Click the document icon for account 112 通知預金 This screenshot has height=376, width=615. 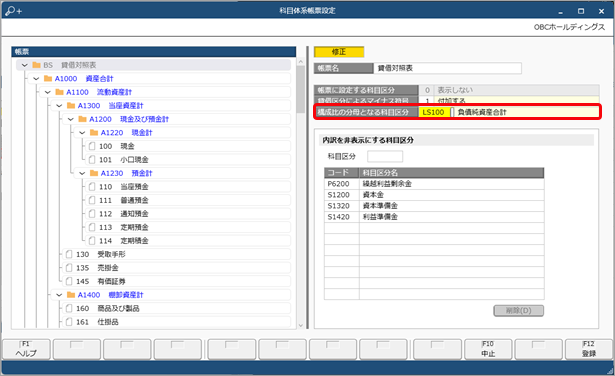92,214
